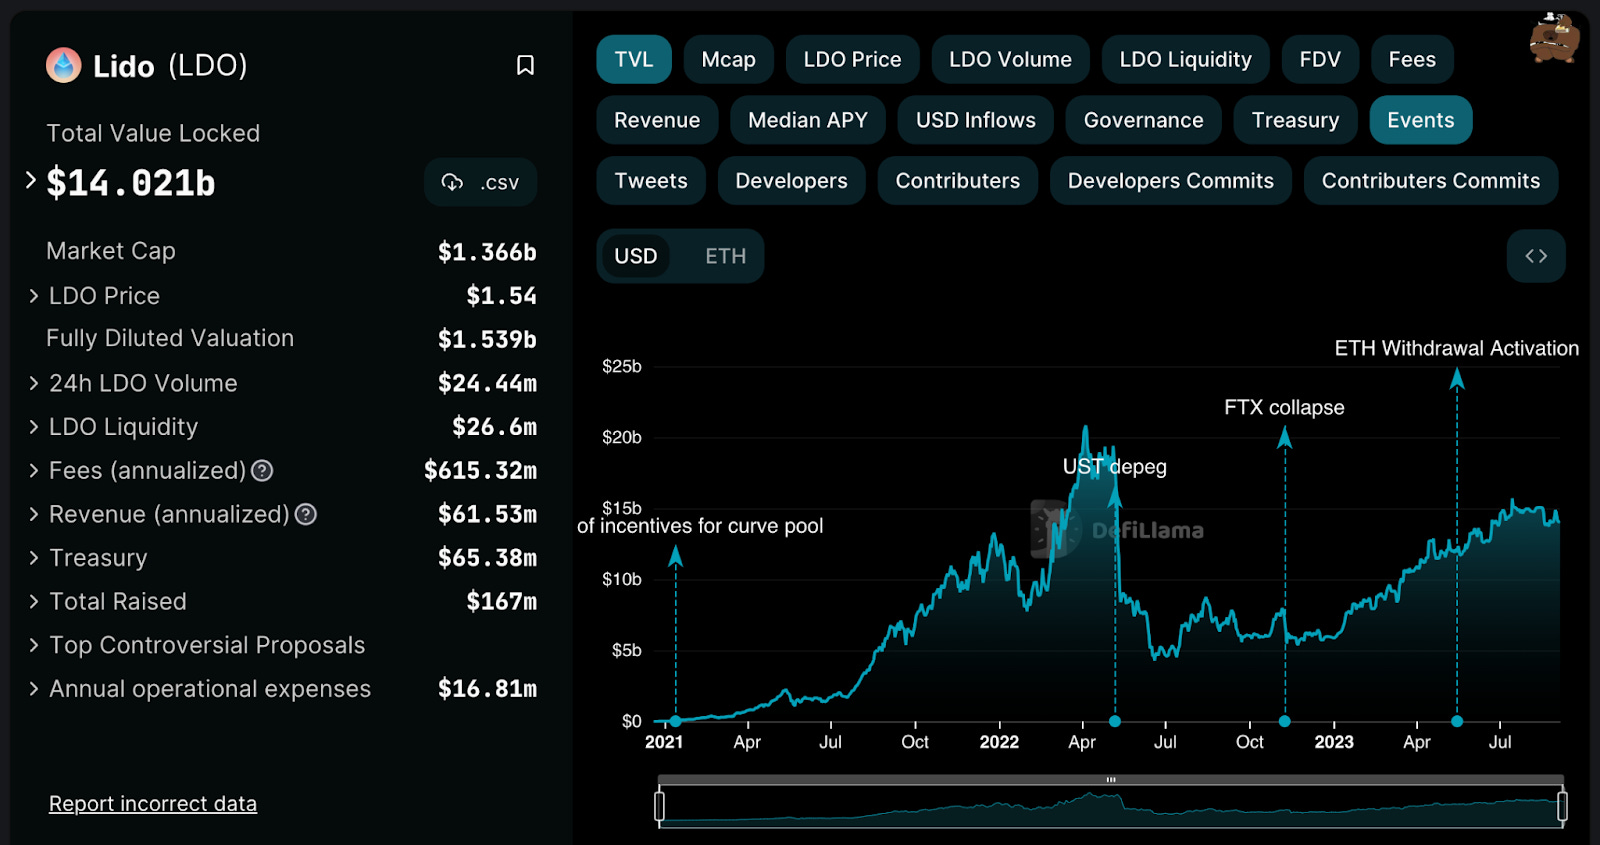Open the embed chart code icon

[1536, 256]
